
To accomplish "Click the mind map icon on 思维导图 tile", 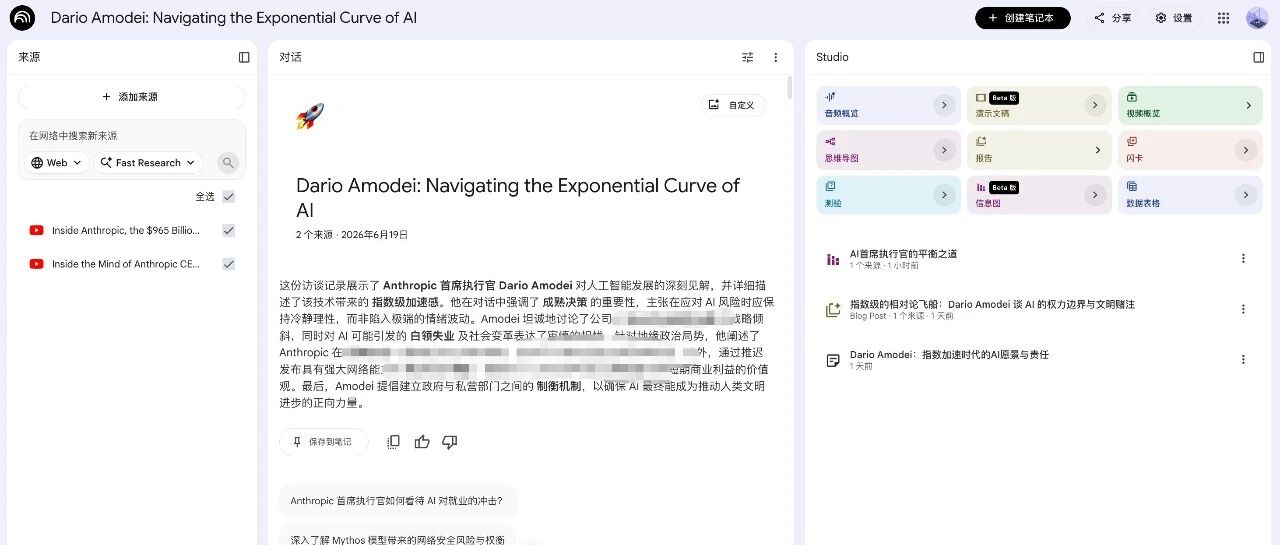I will [x=830, y=142].
